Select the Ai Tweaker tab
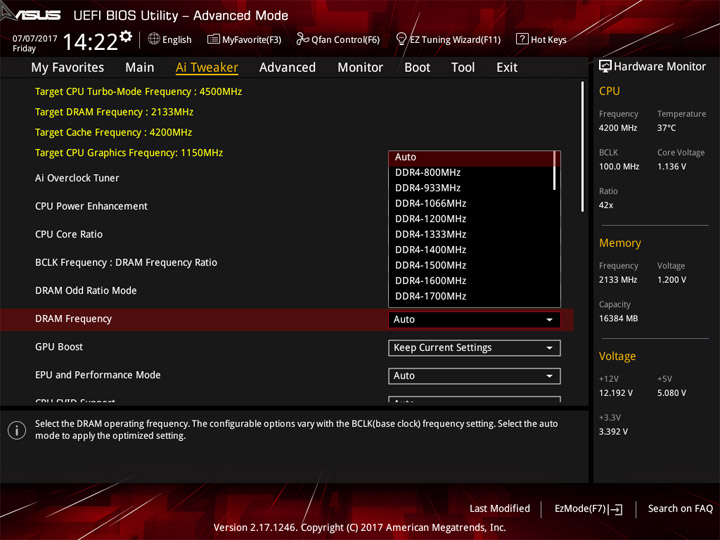The image size is (720, 540). pyautogui.click(x=207, y=68)
